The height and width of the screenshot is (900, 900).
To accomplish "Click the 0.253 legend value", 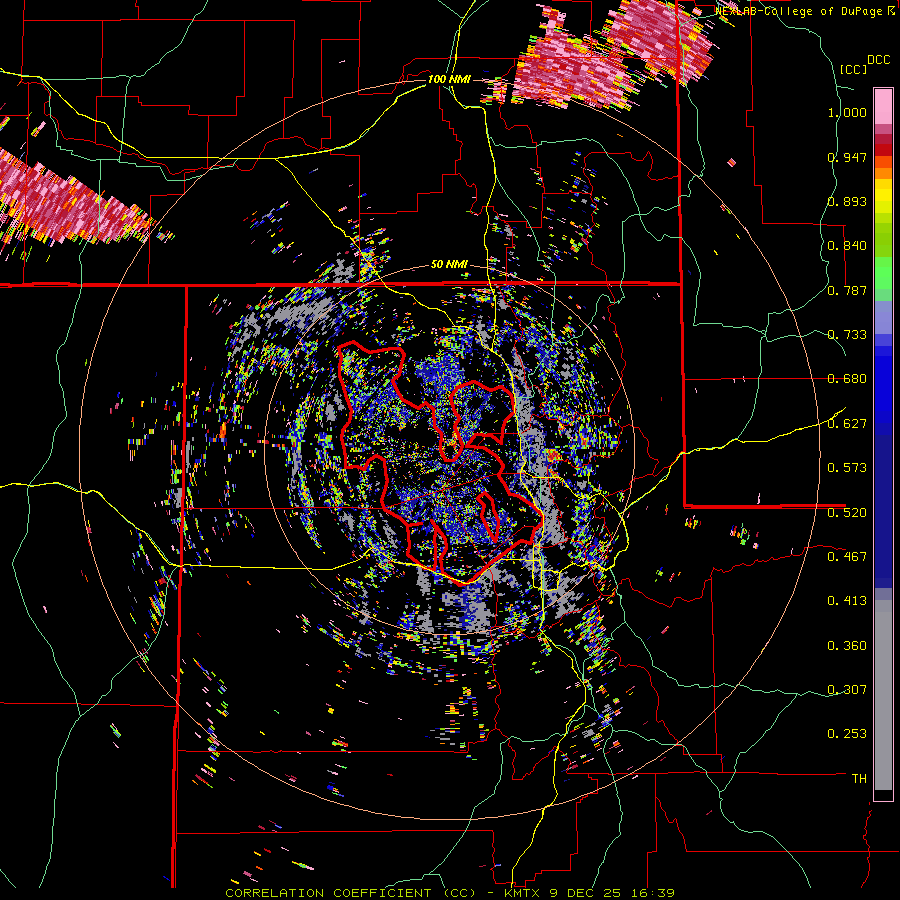I will pyautogui.click(x=847, y=734).
